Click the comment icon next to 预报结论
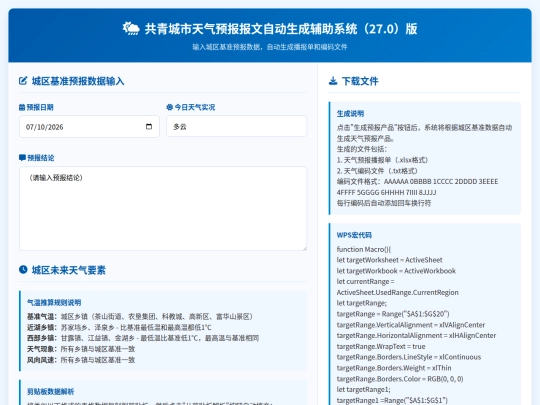This screenshot has height=405, width=540. 22,158
